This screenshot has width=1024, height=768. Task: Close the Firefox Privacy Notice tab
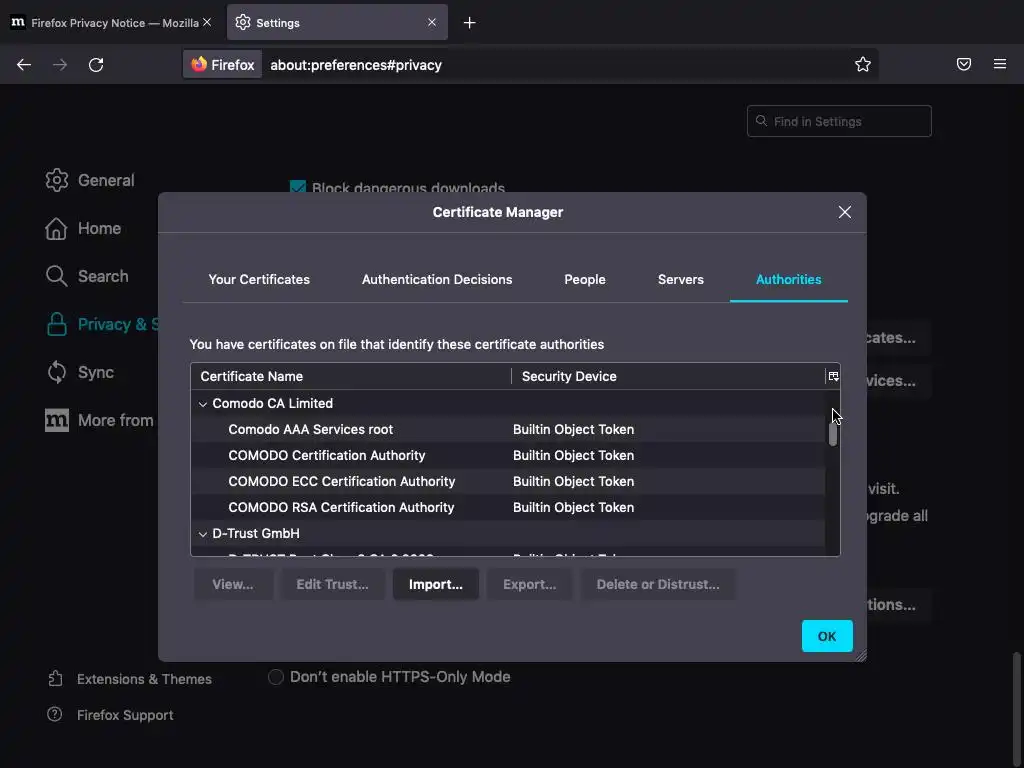click(x=207, y=22)
